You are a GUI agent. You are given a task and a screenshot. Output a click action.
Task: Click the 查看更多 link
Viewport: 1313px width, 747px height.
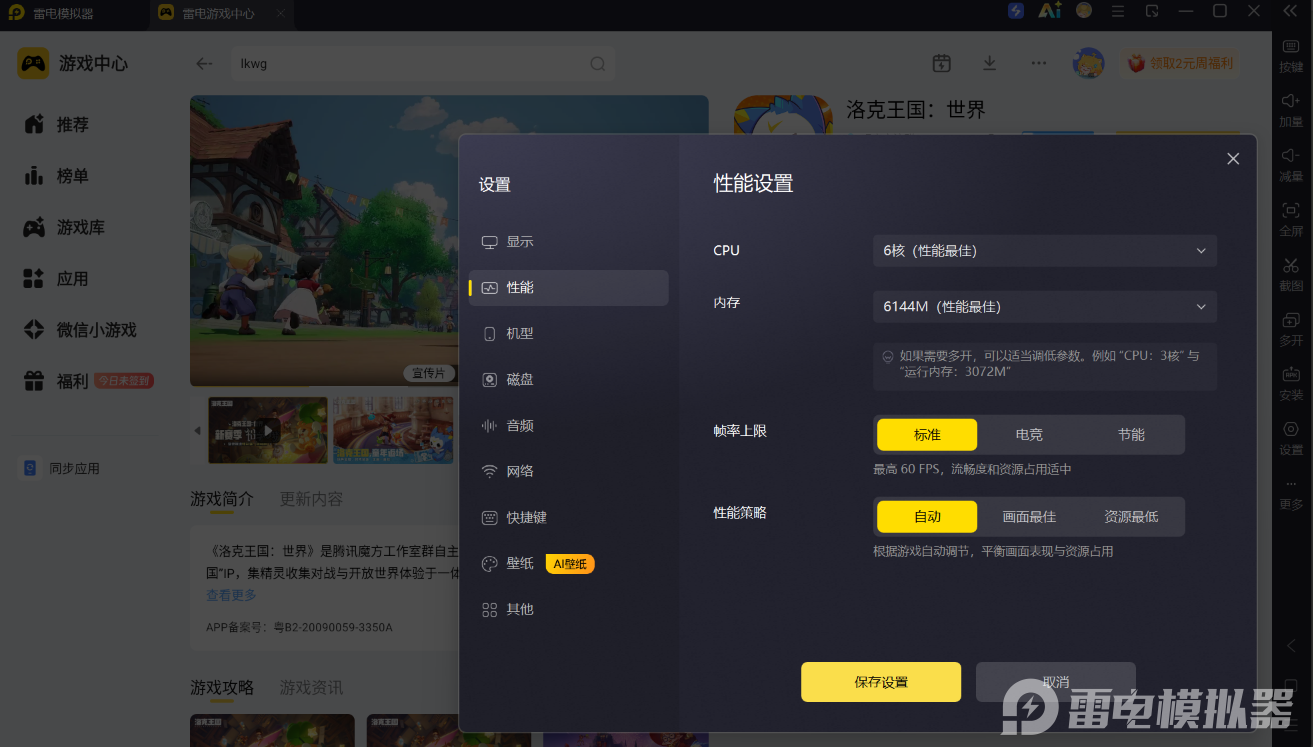pos(231,595)
